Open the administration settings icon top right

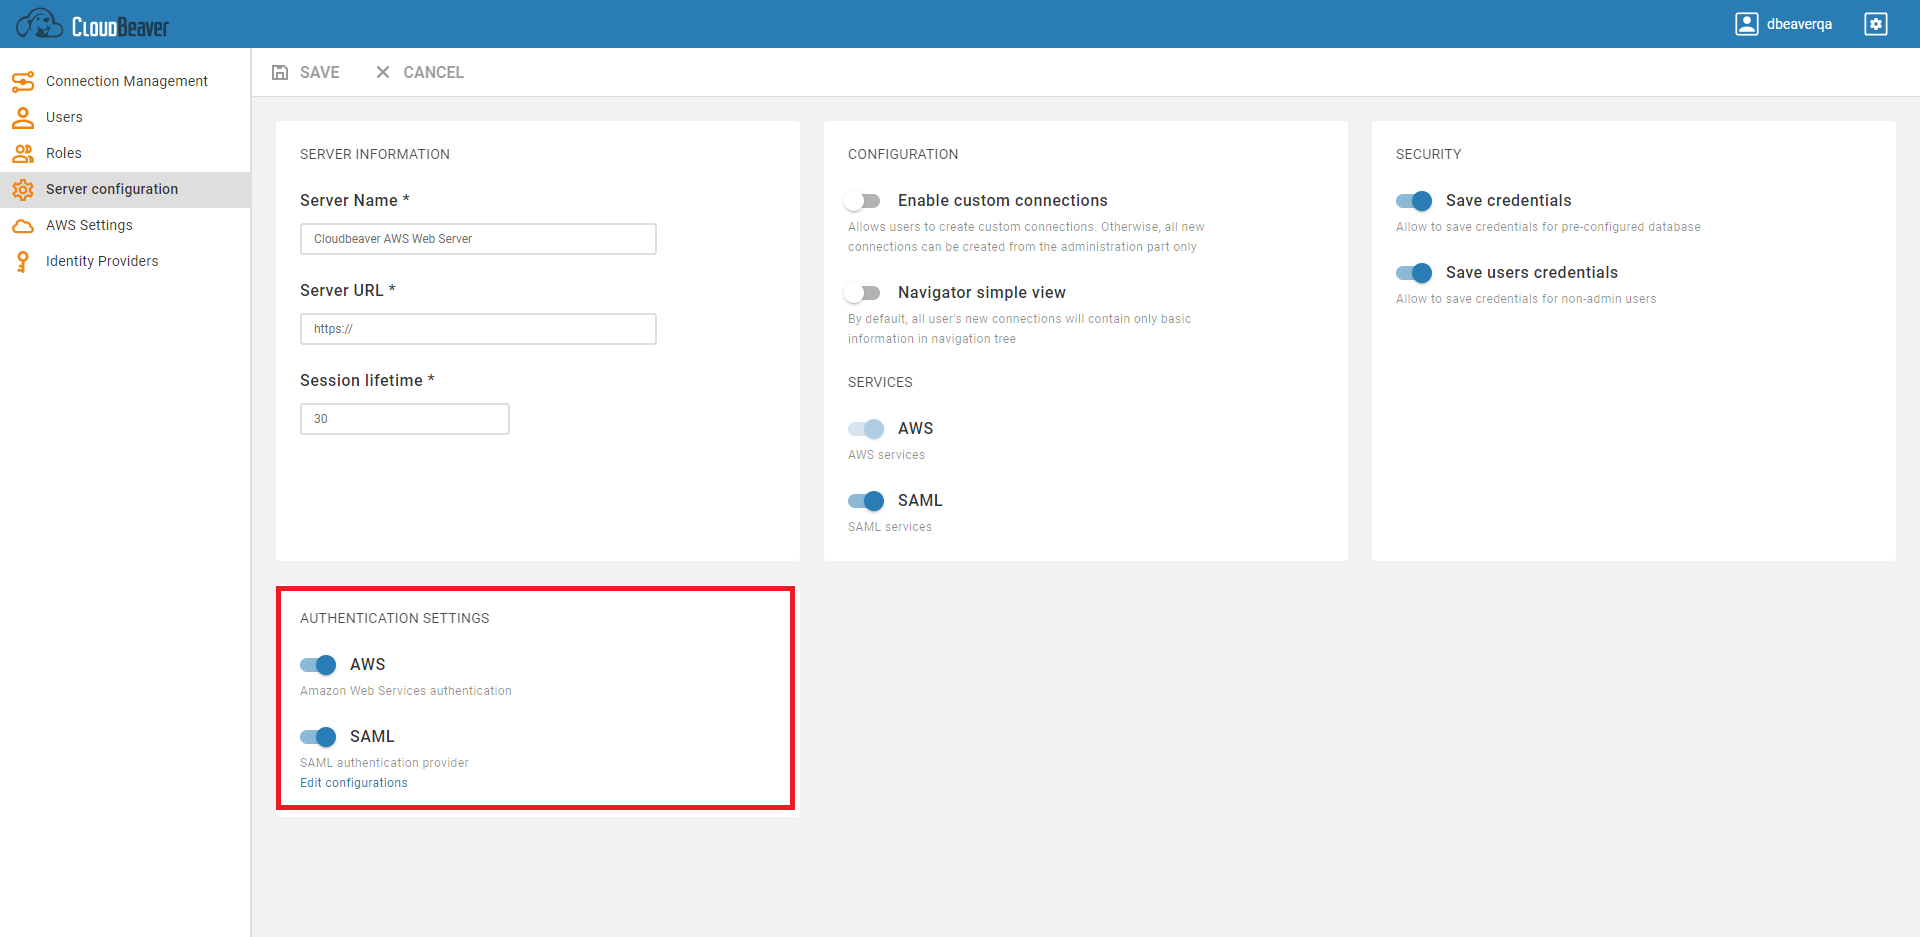tap(1876, 23)
